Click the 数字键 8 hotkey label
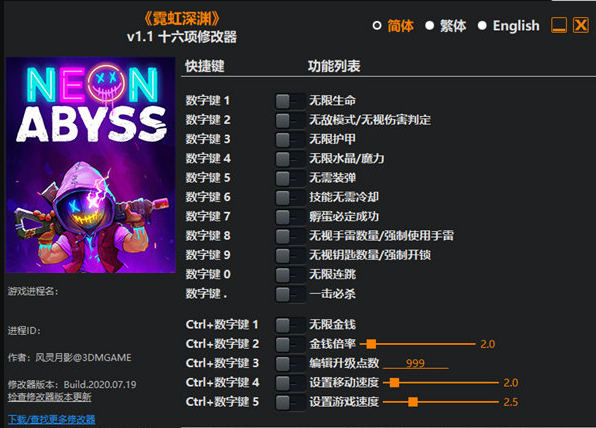Image resolution: width=596 pixels, height=428 pixels. click(208, 236)
